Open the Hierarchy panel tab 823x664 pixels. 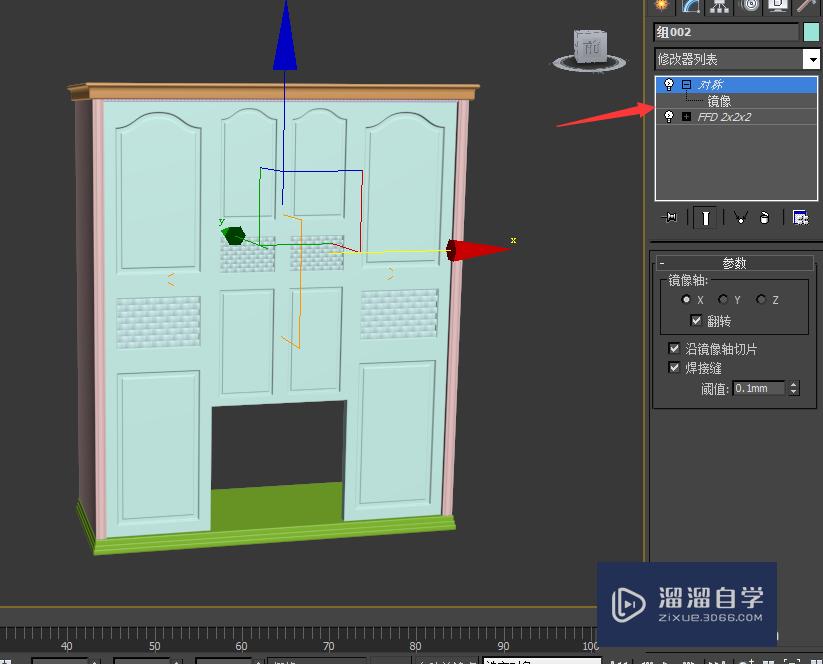[720, 5]
